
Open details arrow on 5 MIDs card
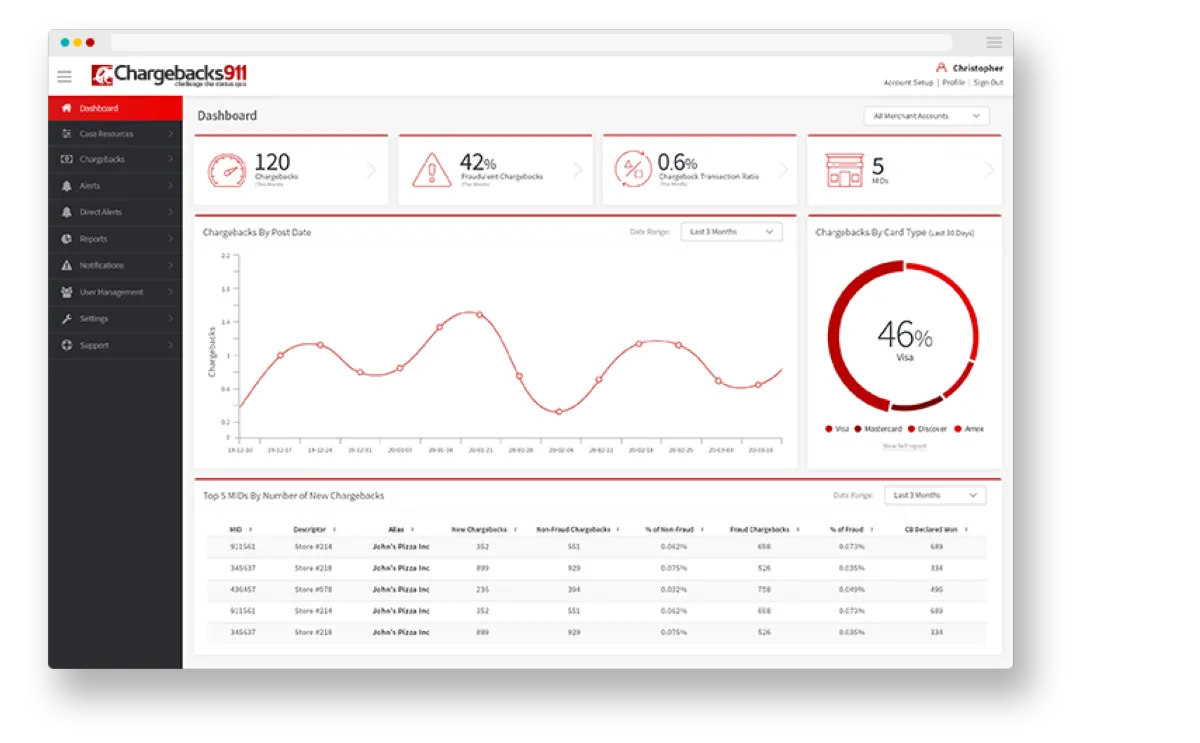click(x=989, y=170)
